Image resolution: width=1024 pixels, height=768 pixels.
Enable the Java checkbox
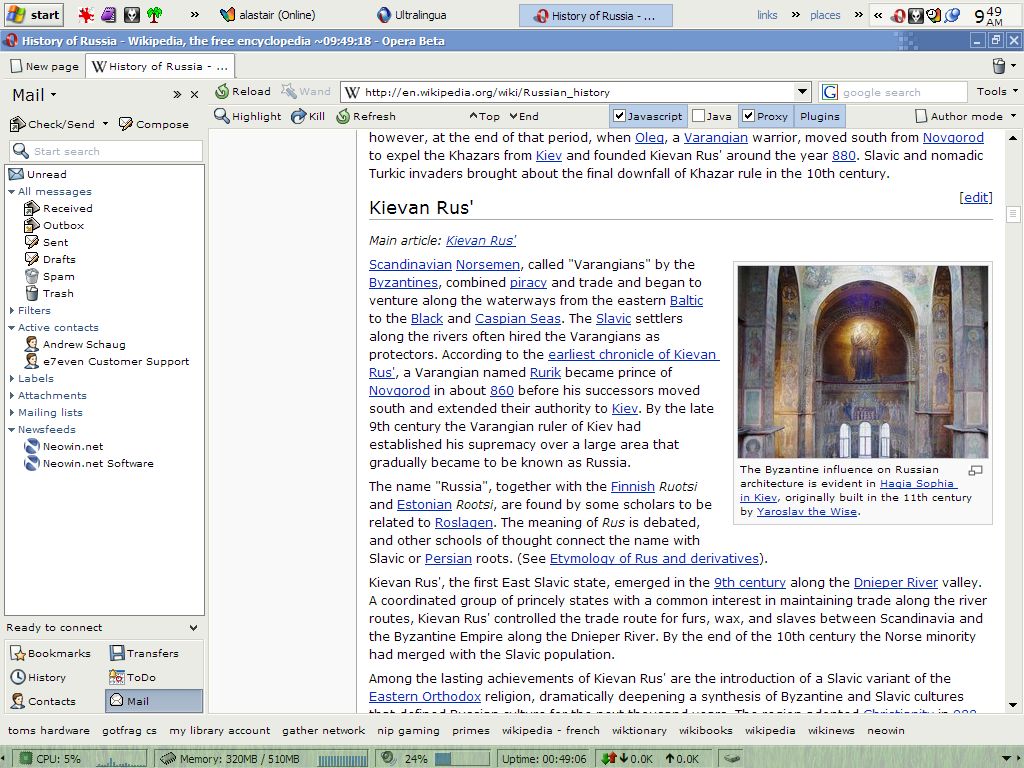coord(699,117)
